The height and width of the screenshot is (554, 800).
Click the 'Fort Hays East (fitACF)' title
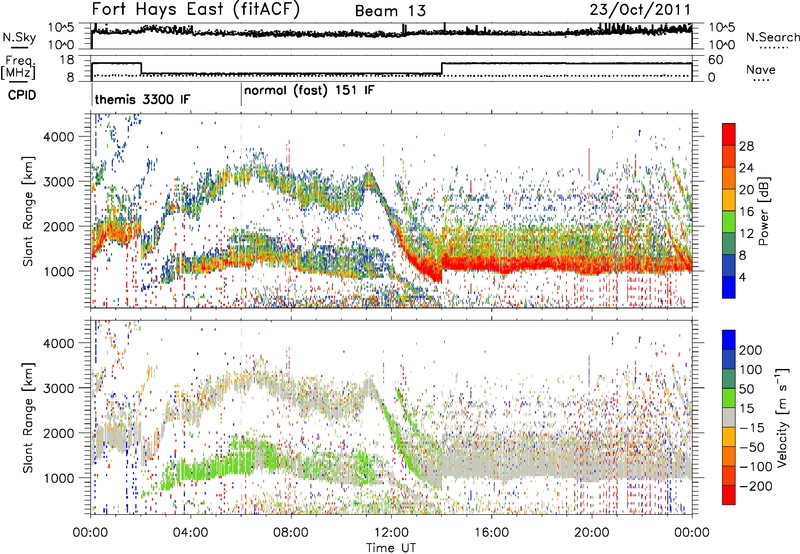[196, 10]
